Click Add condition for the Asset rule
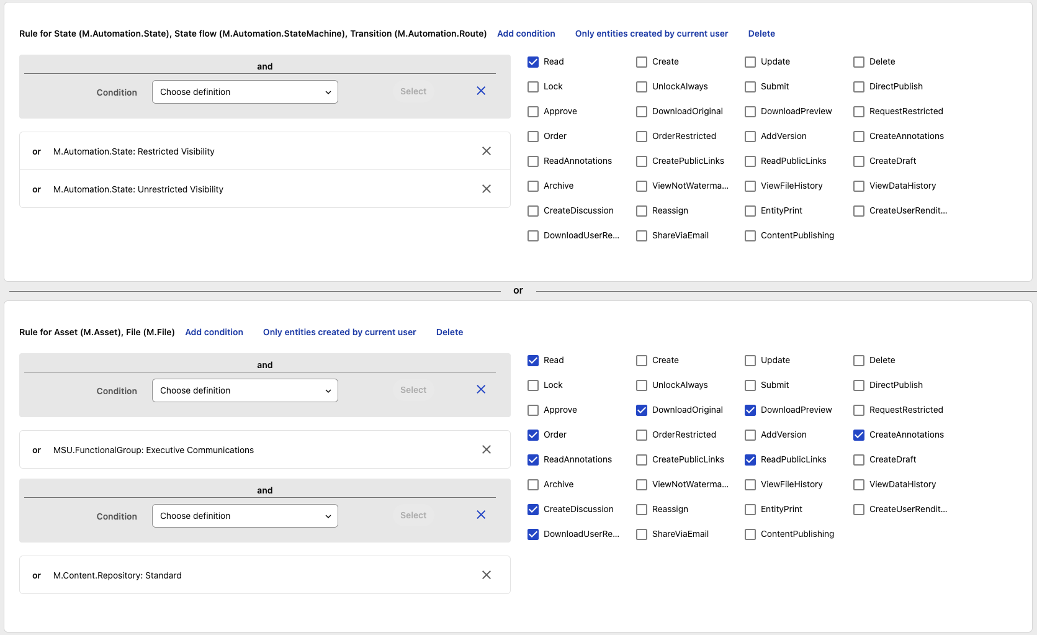Image resolution: width=1038 pixels, height=636 pixels. coord(214,332)
